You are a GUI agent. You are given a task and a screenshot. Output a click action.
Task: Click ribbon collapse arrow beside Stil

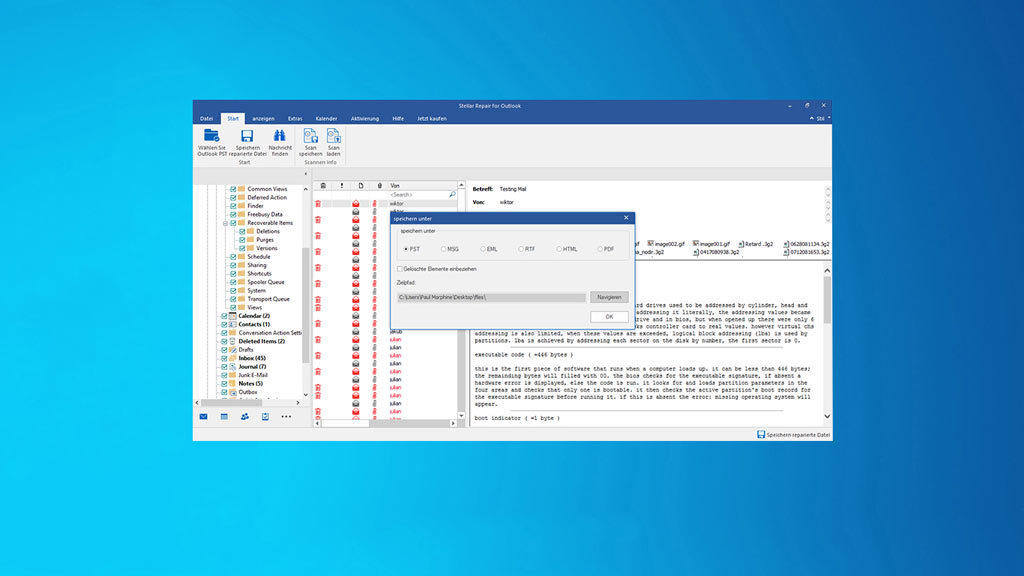[x=812, y=118]
